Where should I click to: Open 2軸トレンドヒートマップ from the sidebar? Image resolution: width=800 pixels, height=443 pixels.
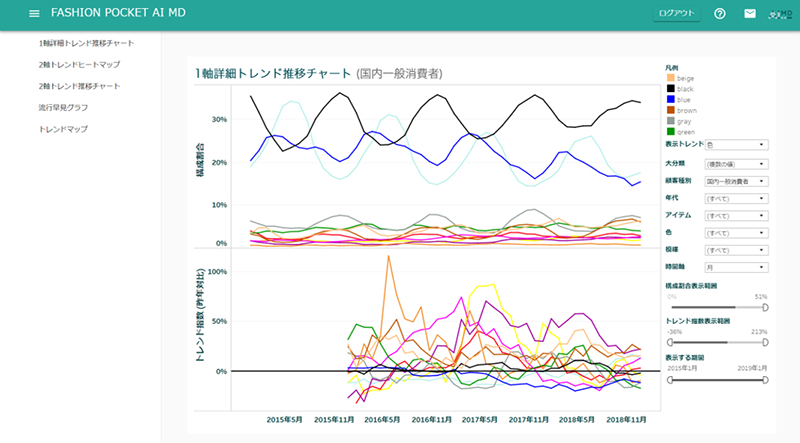point(84,65)
